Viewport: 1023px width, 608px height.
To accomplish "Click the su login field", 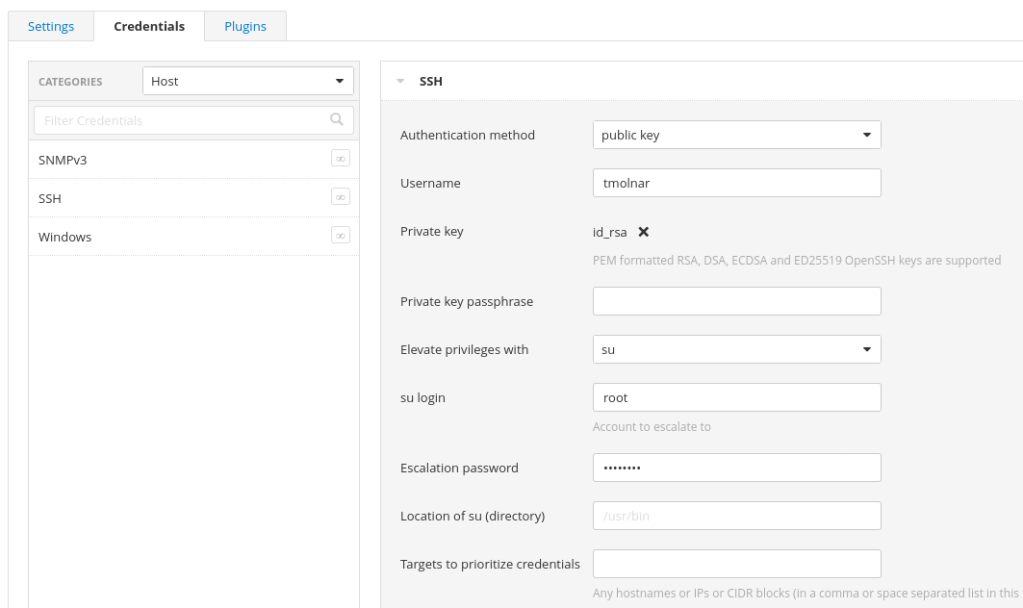I will pos(736,397).
